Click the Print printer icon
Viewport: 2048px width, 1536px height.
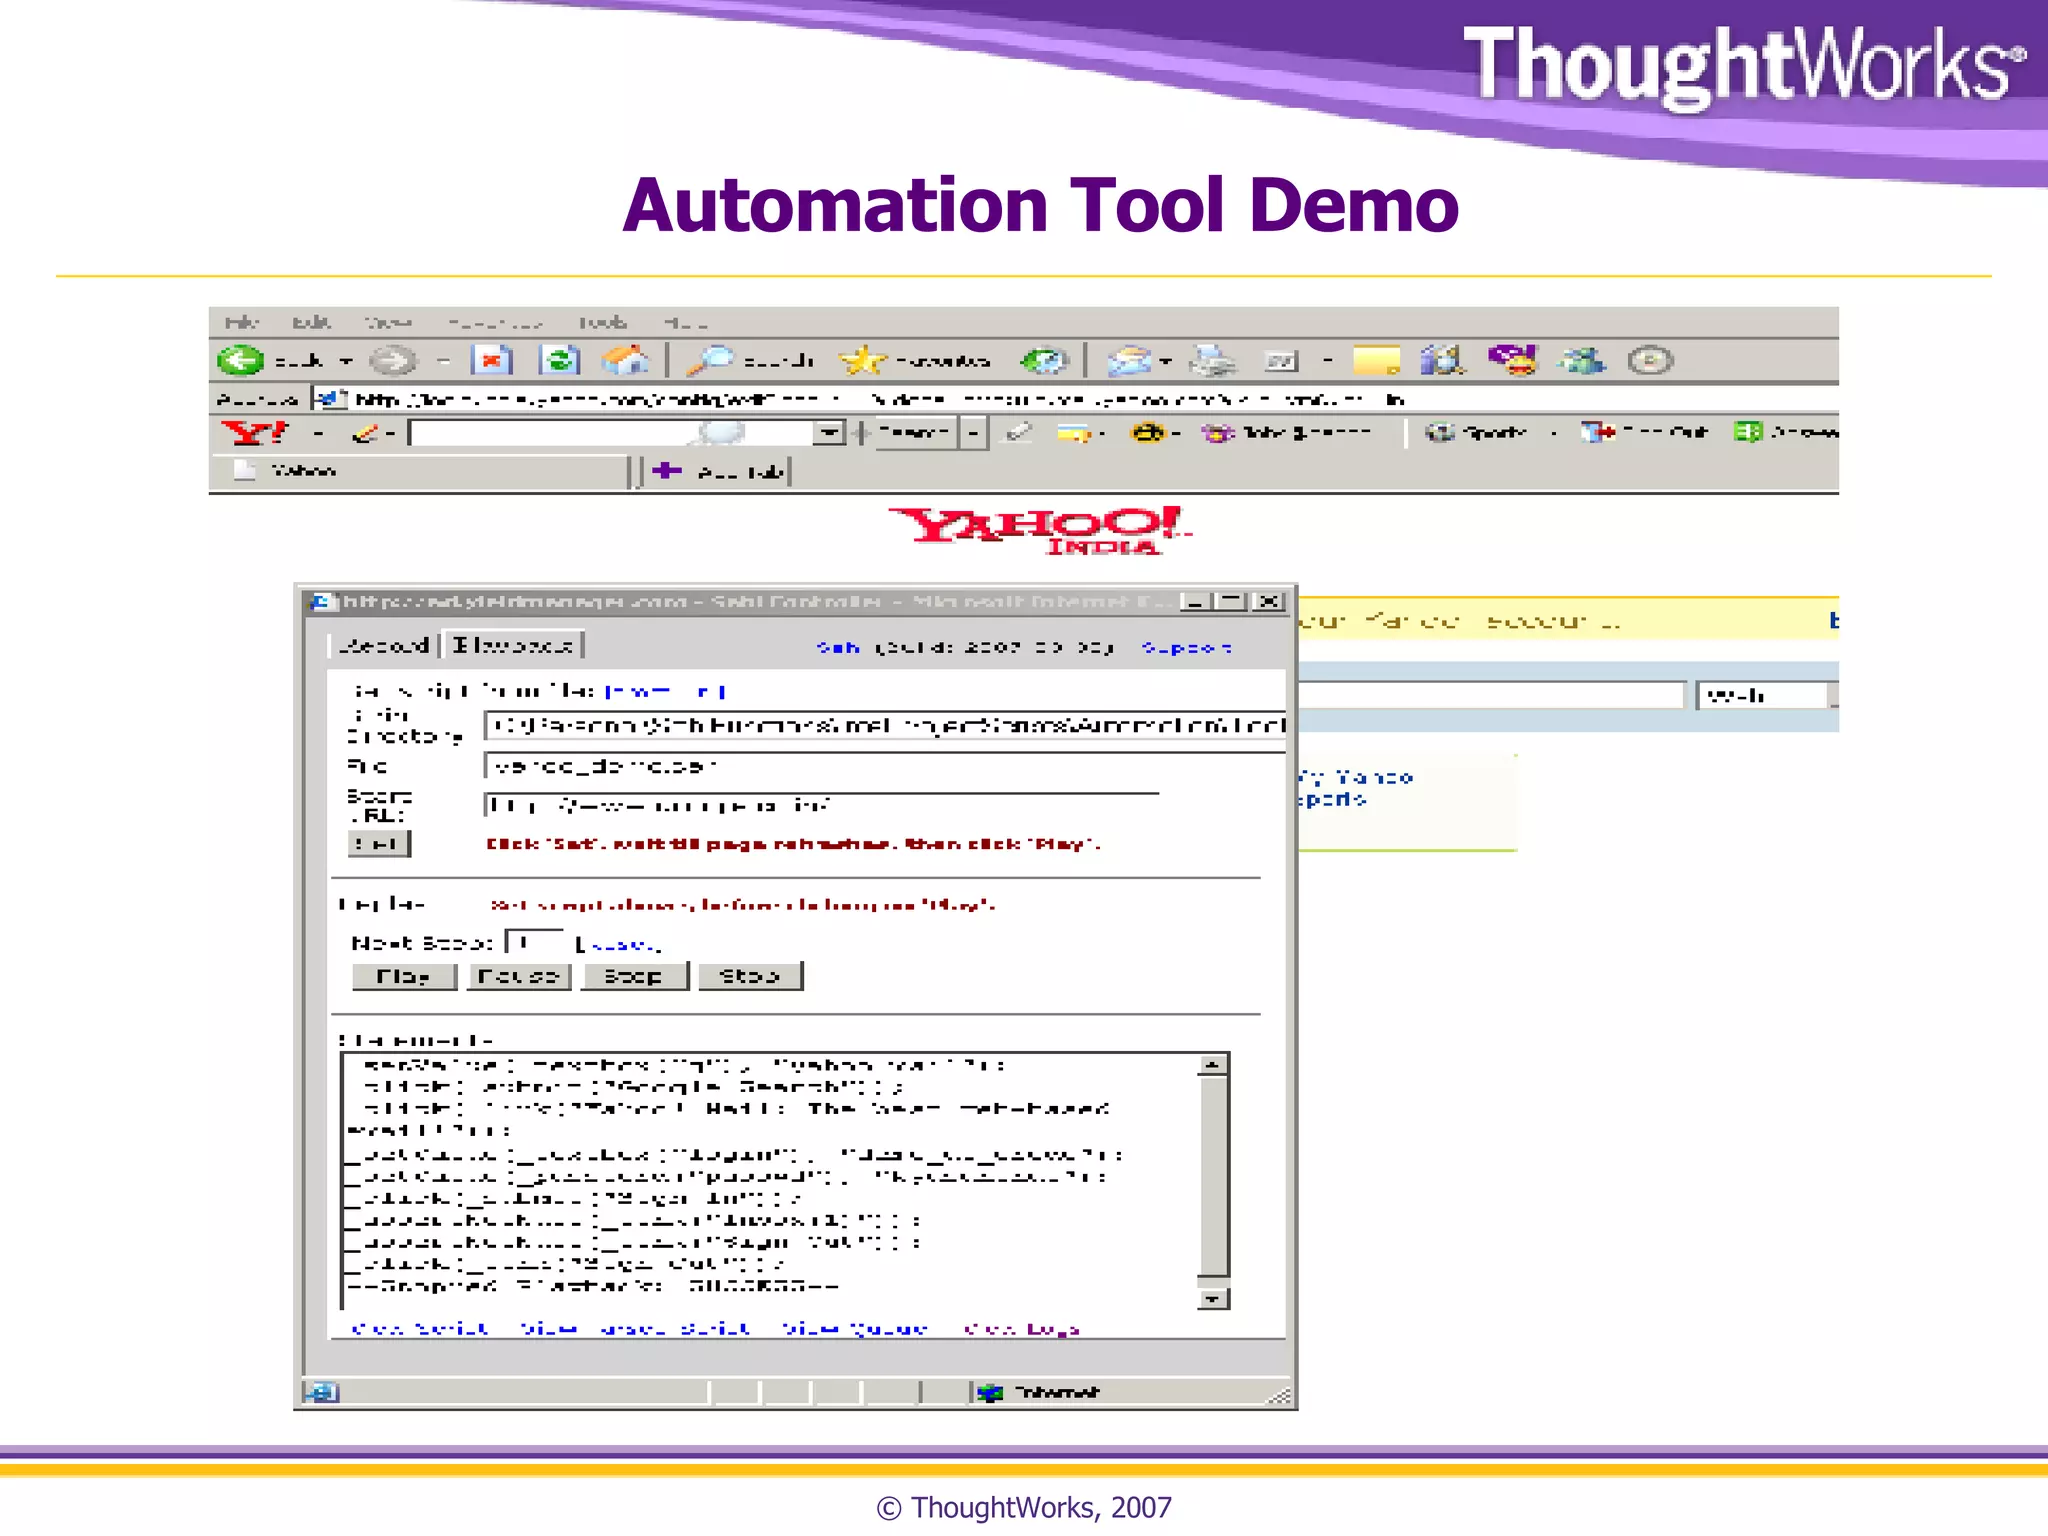(1213, 360)
